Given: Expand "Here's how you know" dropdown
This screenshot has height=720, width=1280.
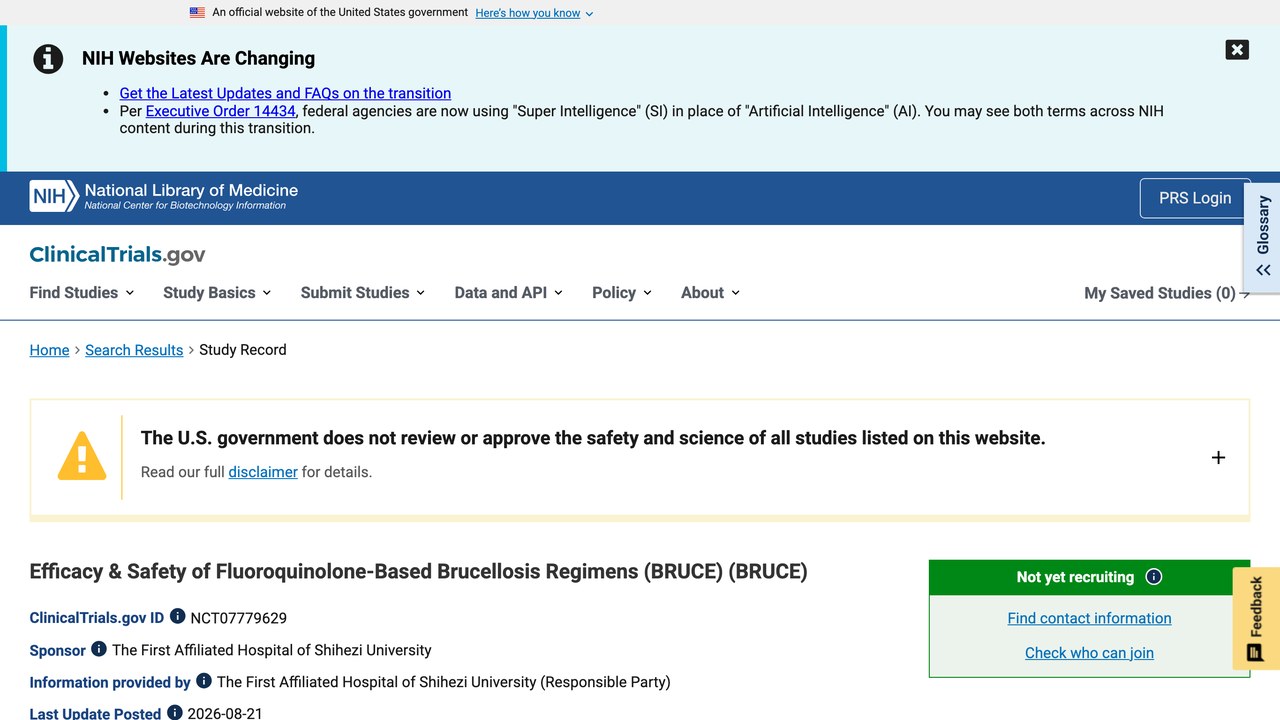Looking at the screenshot, I should click(534, 13).
